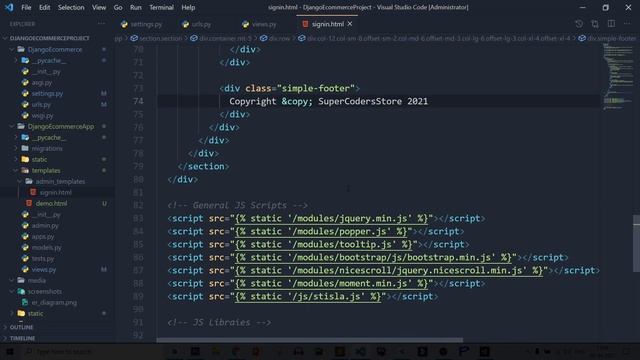The width and height of the screenshot is (640, 360).
Task: Click the section.section breadcrumb
Action: click(x=157, y=38)
